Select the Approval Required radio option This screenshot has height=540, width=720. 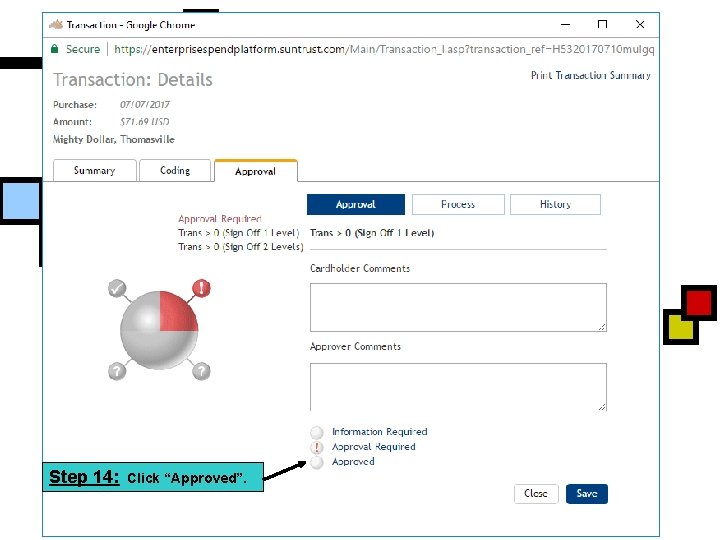click(316, 447)
